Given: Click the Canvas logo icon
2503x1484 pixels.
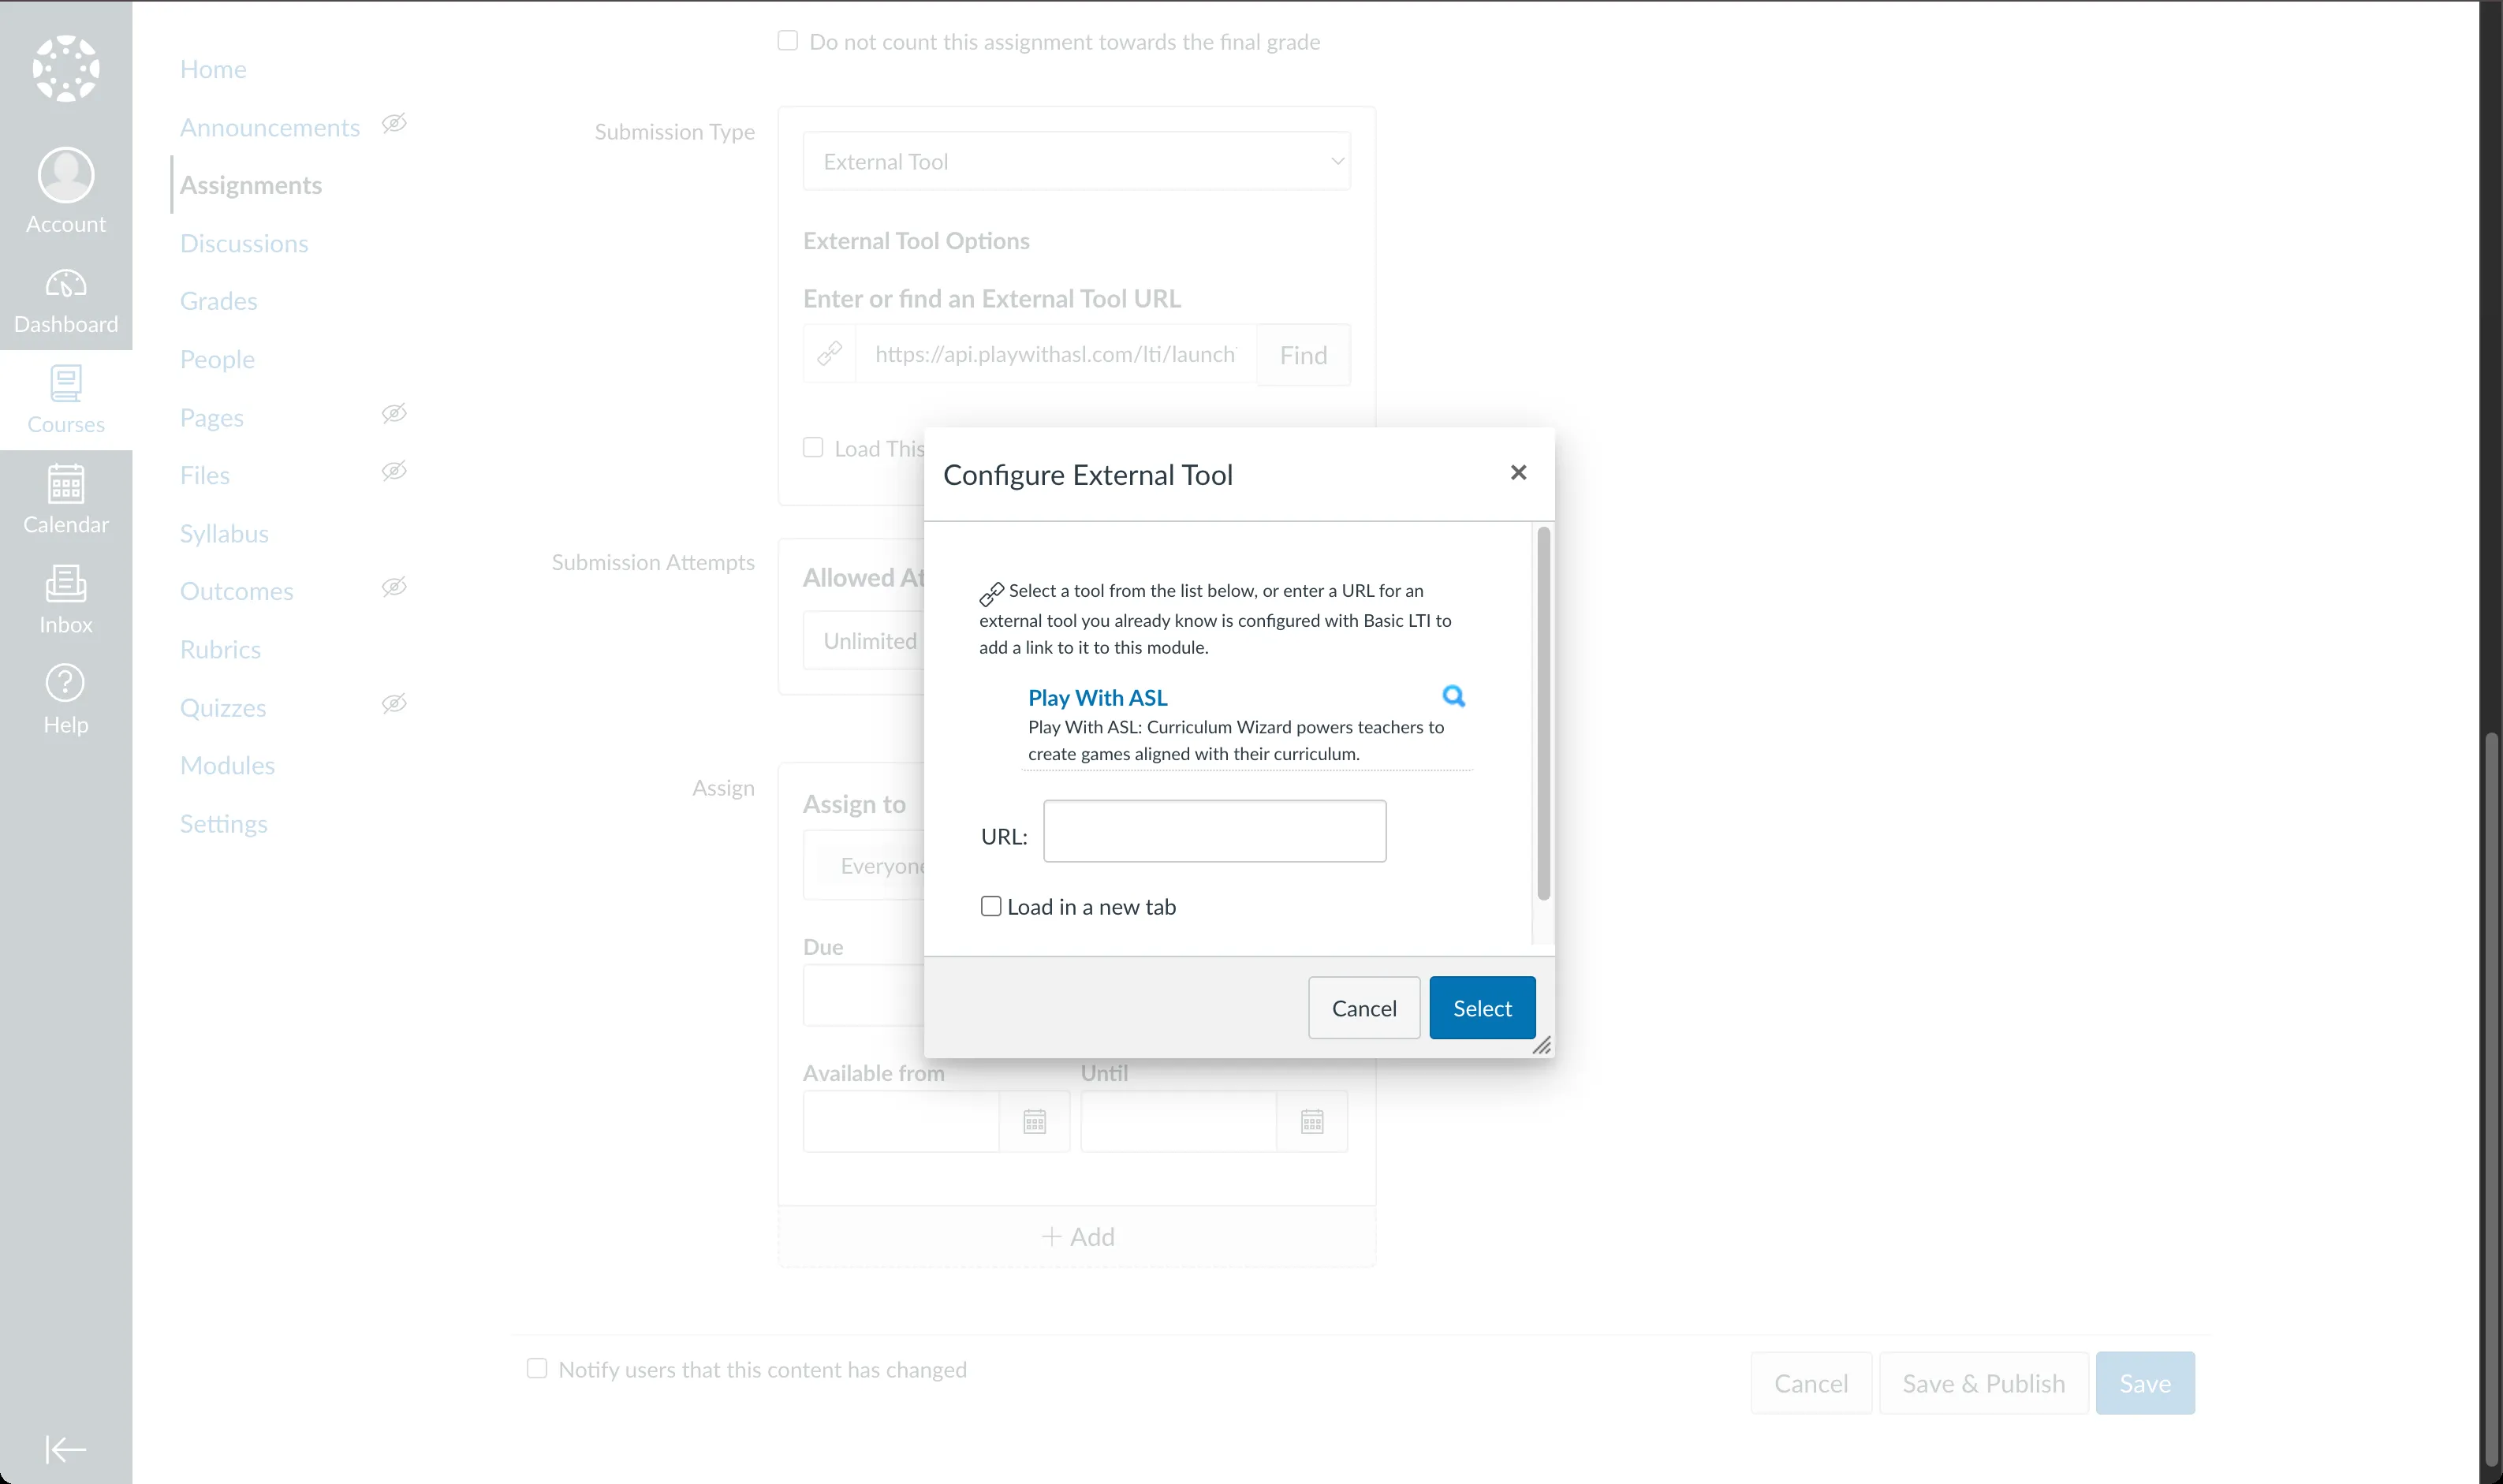Looking at the screenshot, I should pos(66,68).
